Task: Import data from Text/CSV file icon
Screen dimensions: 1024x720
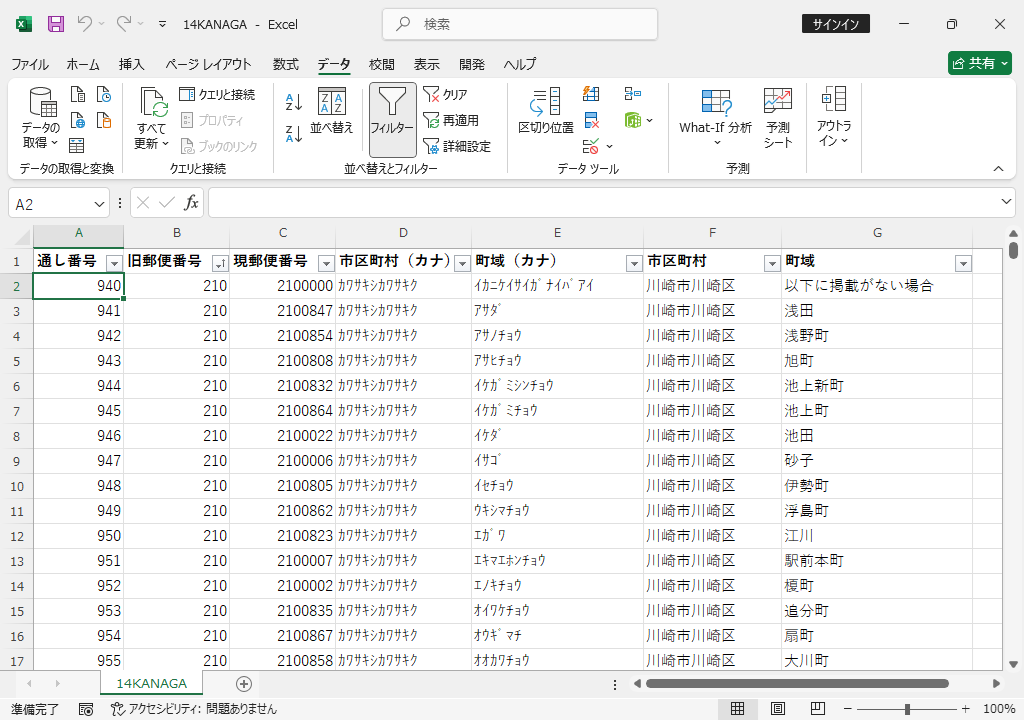Action: tap(78, 94)
